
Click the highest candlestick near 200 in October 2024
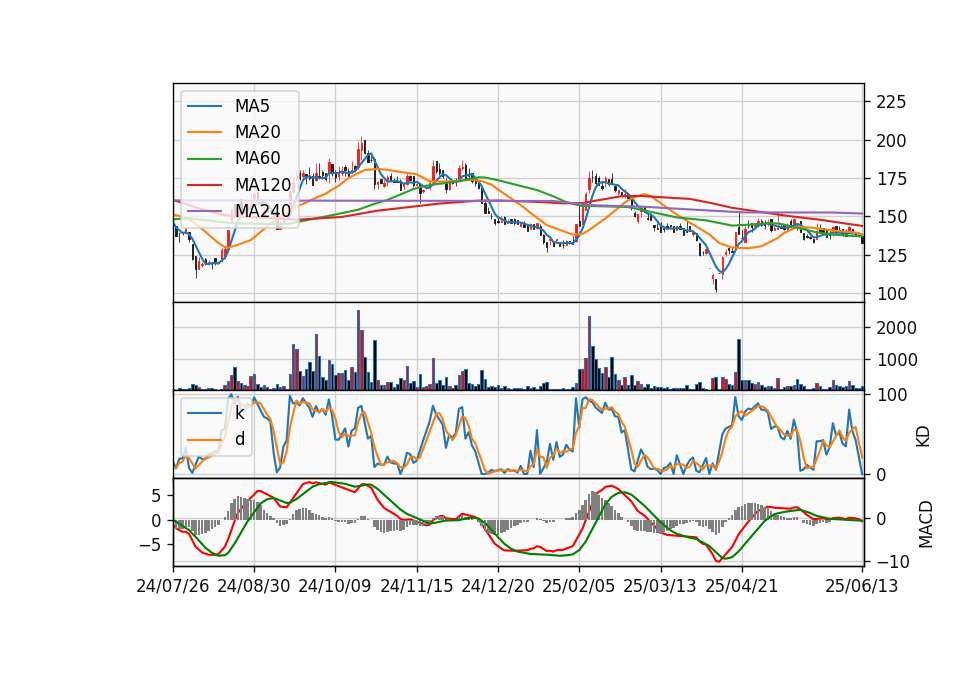click(x=364, y=149)
